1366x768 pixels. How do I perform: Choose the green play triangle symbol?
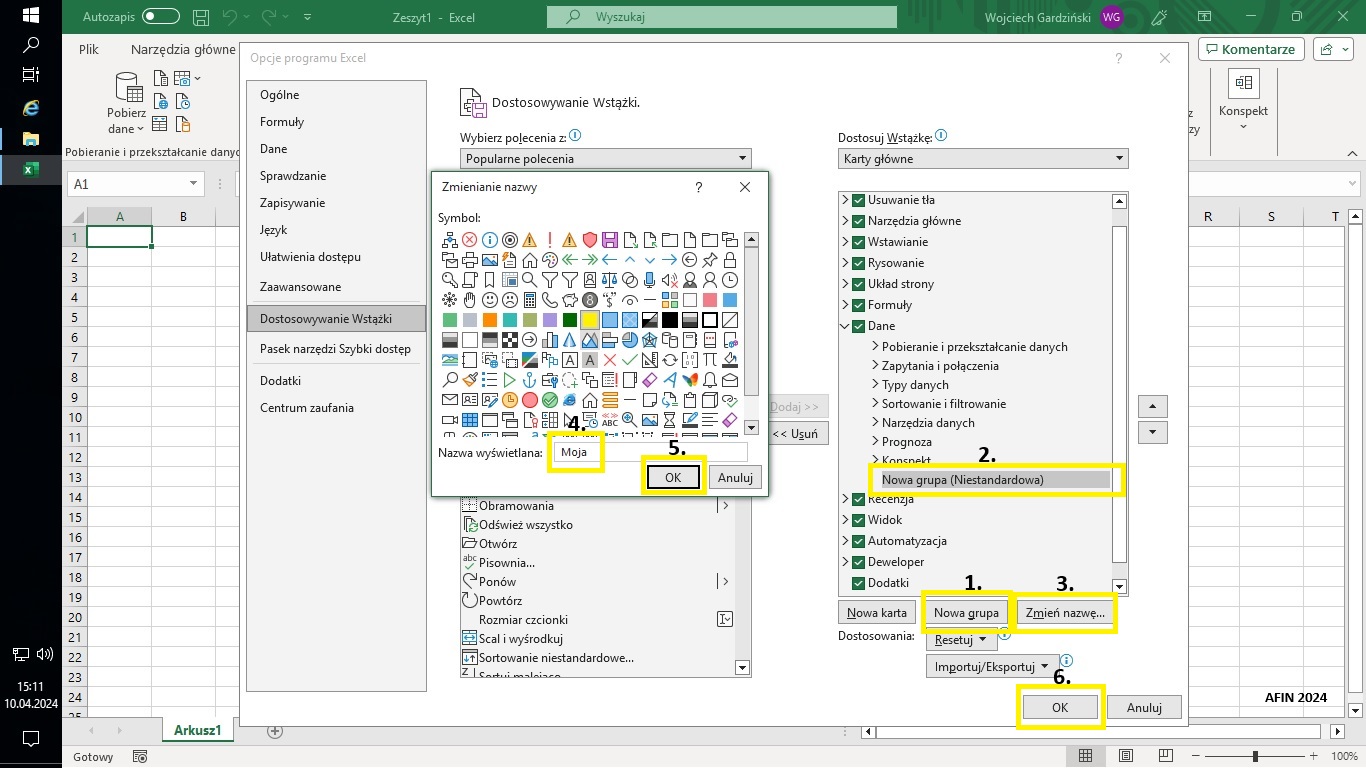point(510,380)
